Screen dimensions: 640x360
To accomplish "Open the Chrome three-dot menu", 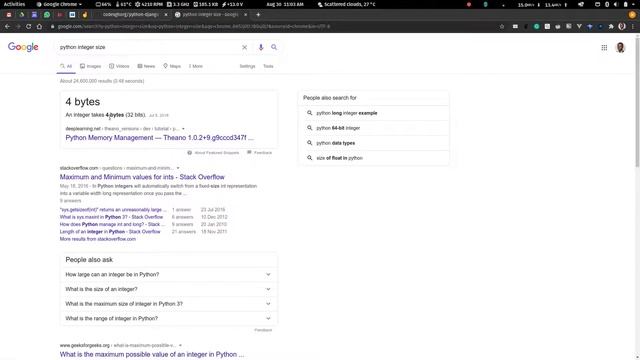I will [633, 27].
